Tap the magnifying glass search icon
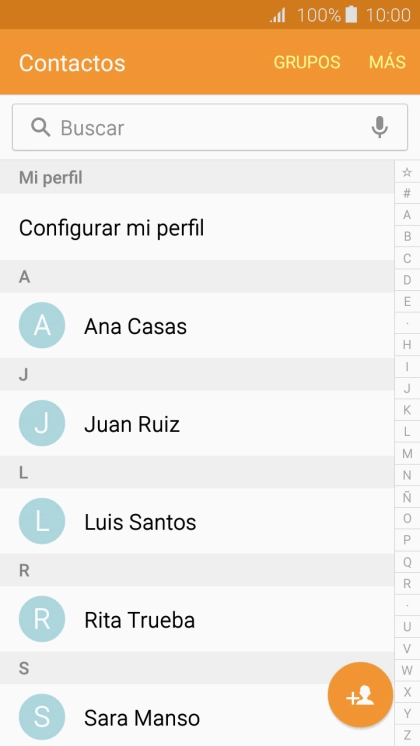Viewport: 420px width, 746px height. click(40, 128)
